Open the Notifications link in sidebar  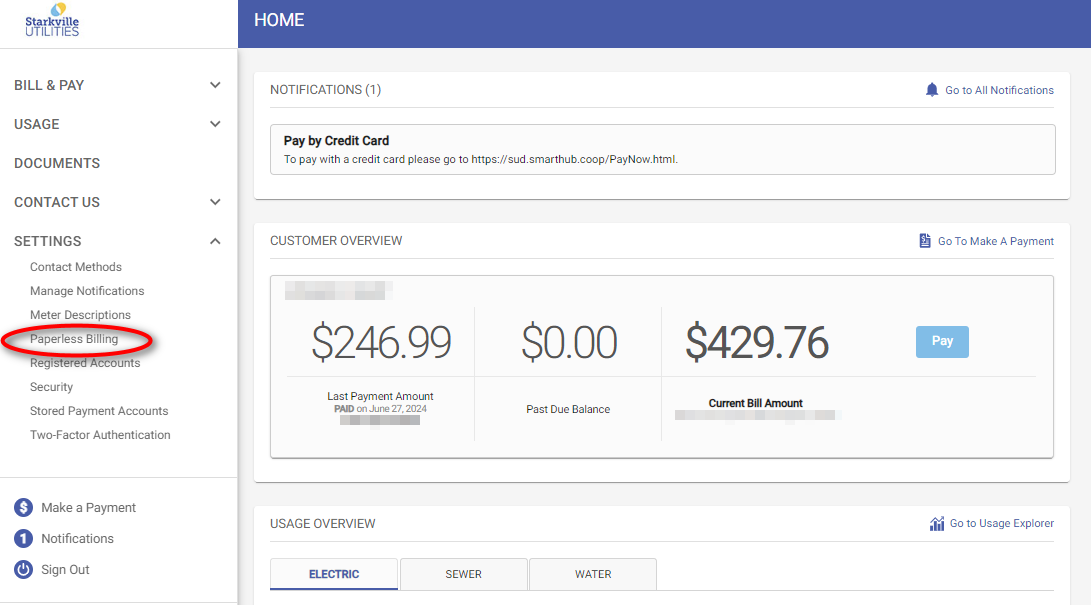[x=77, y=538]
